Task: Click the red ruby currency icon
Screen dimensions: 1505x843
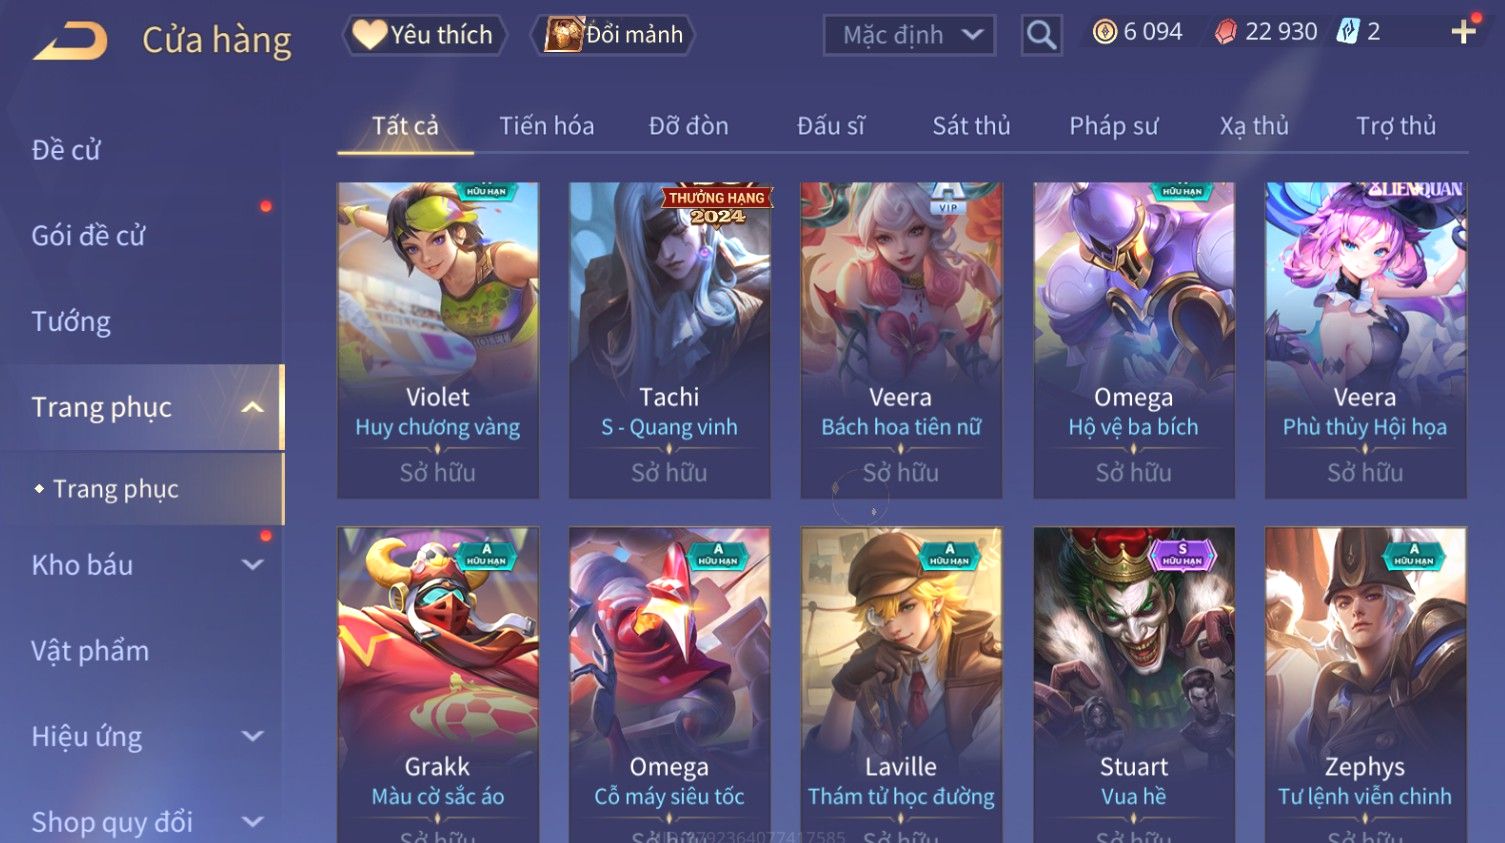Action: [x=1225, y=32]
